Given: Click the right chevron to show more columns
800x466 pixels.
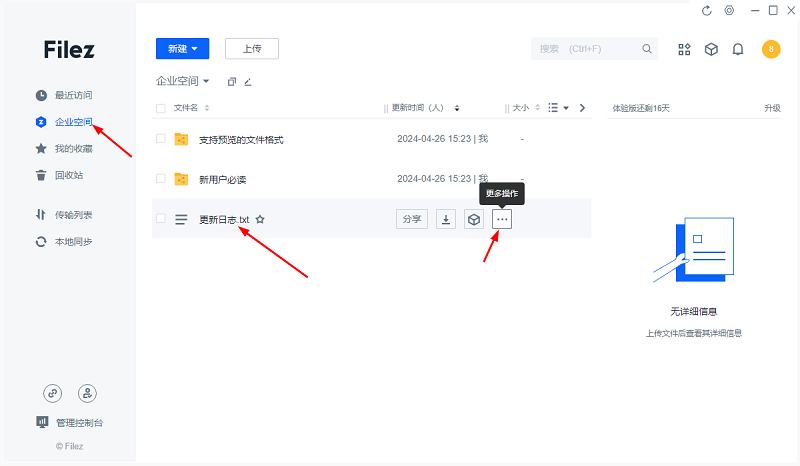Looking at the screenshot, I should [x=582, y=108].
